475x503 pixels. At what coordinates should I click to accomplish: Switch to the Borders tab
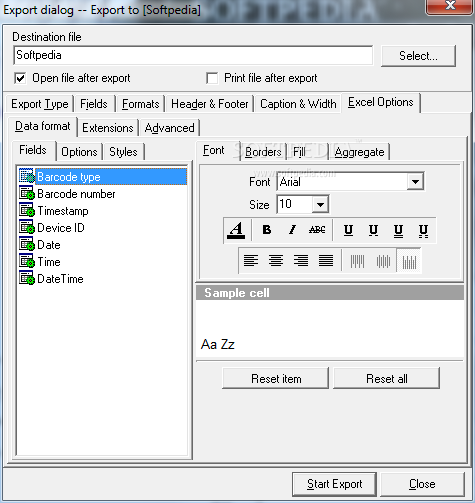[x=263, y=152]
